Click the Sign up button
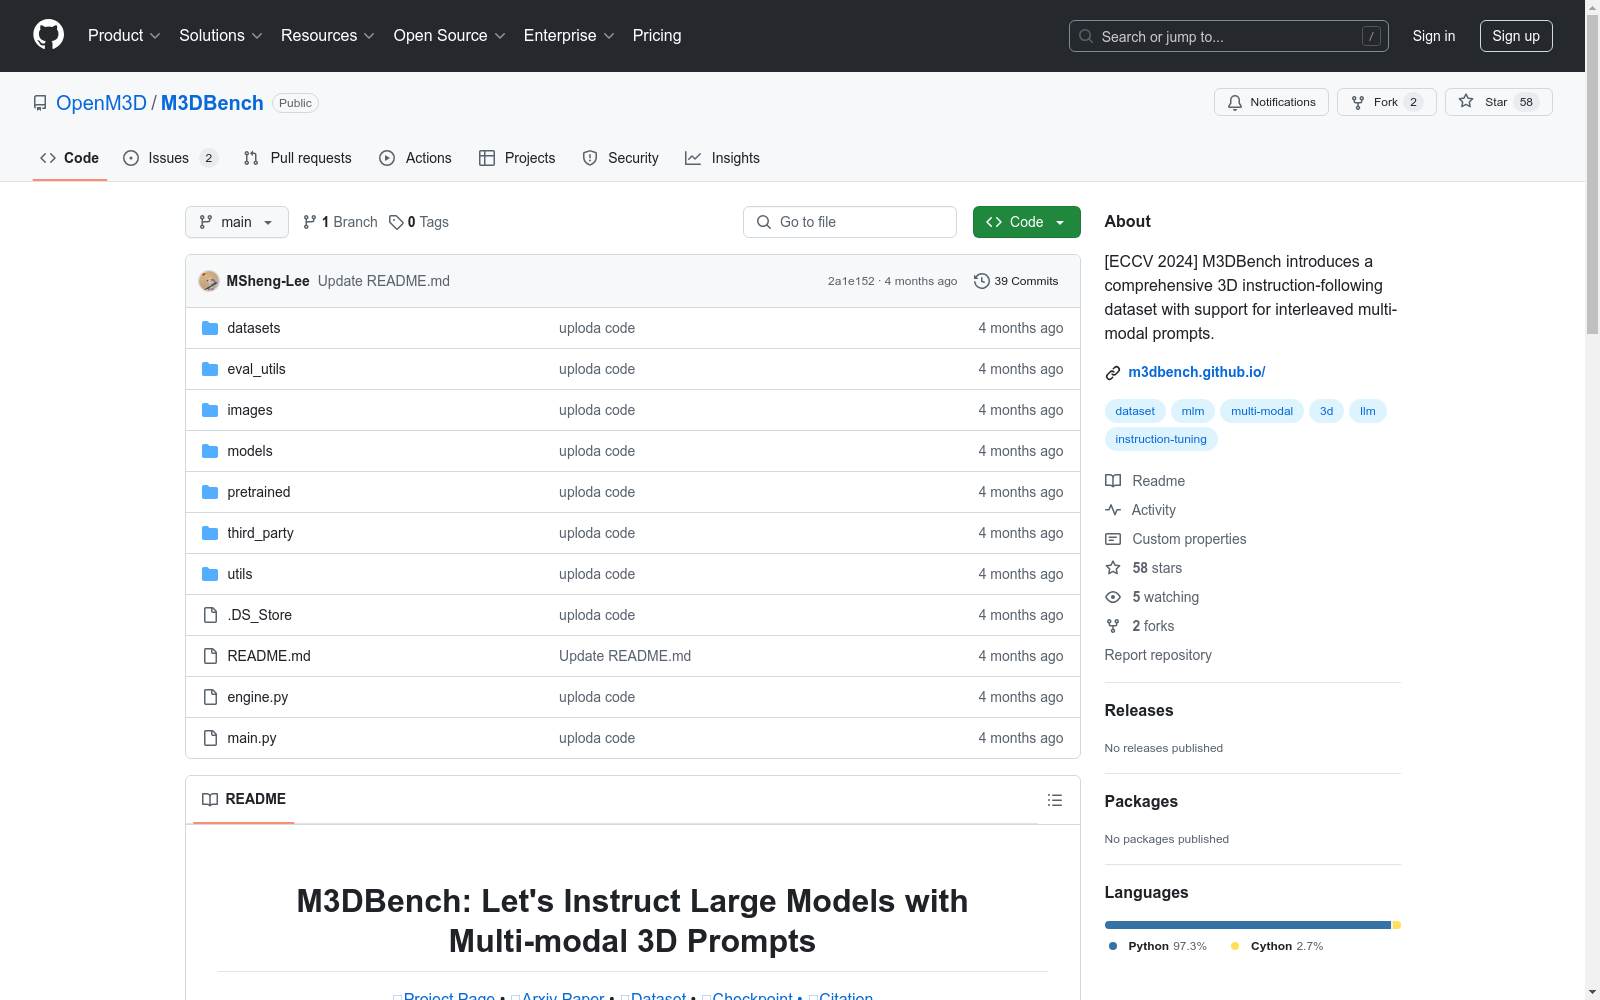 [1516, 36]
